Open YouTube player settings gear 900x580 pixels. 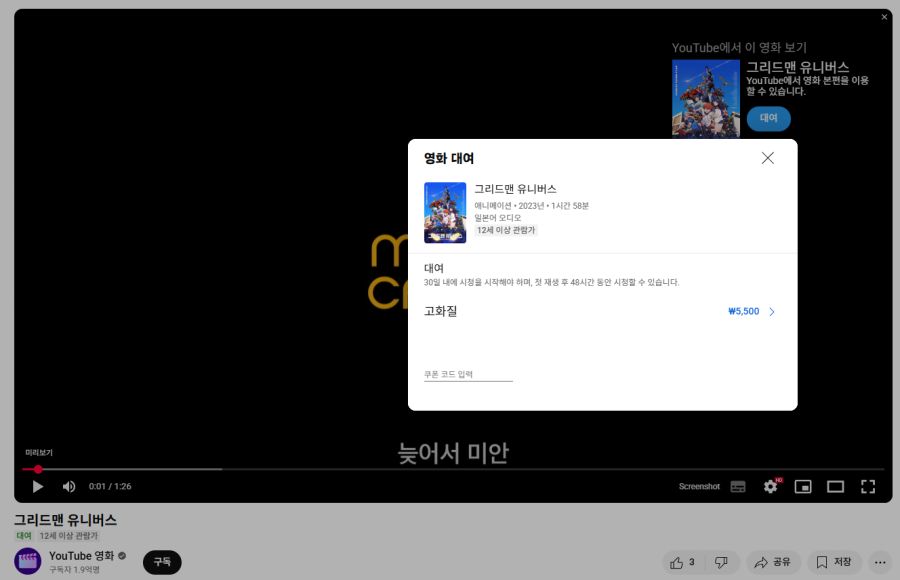769,486
